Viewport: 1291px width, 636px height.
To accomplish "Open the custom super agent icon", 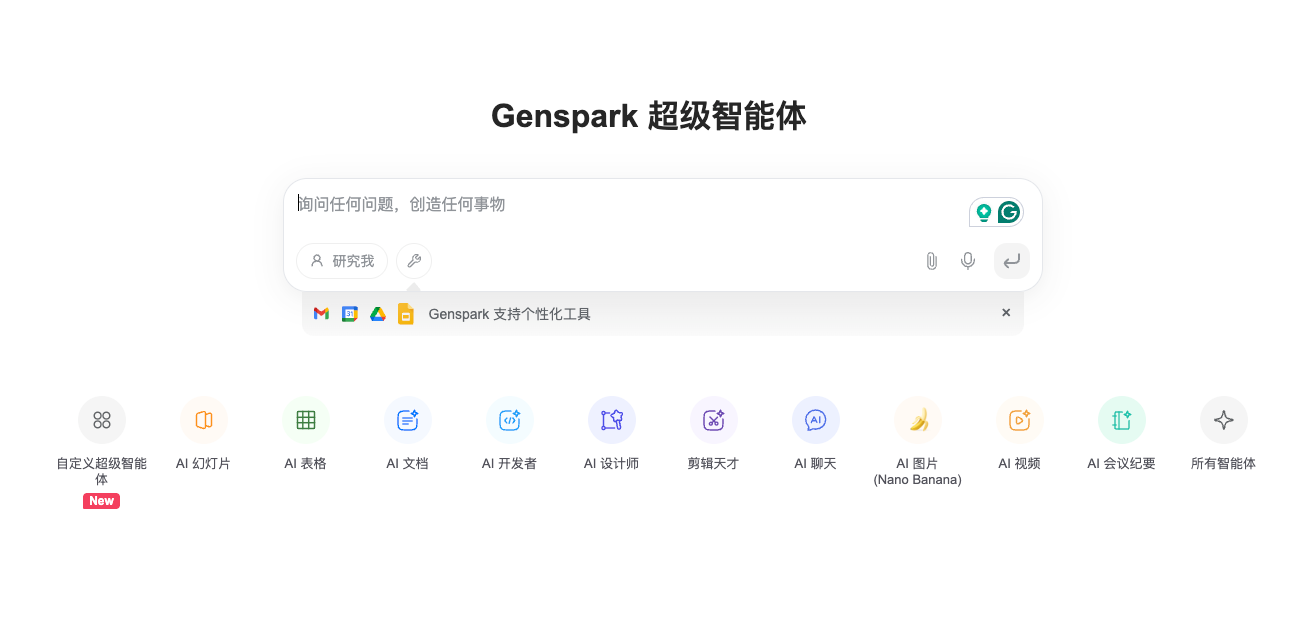I will click(x=102, y=420).
